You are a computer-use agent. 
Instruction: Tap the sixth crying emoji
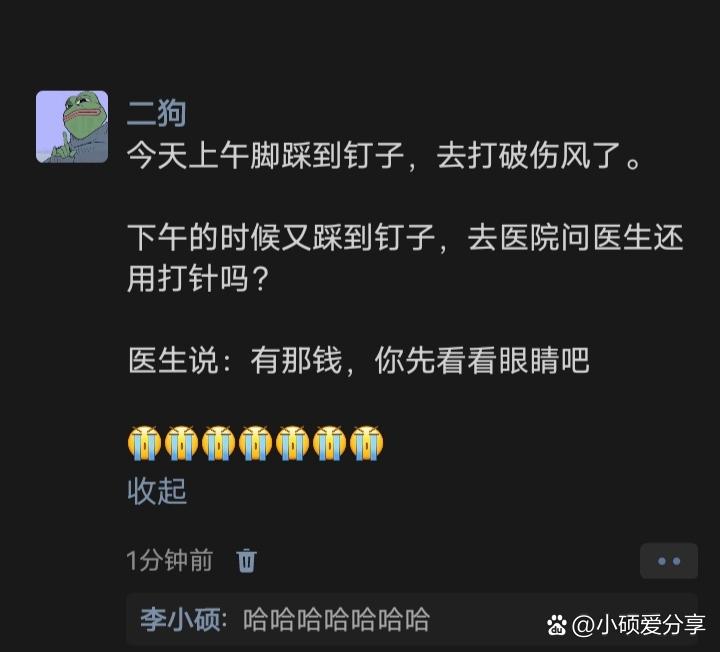pos(329,443)
